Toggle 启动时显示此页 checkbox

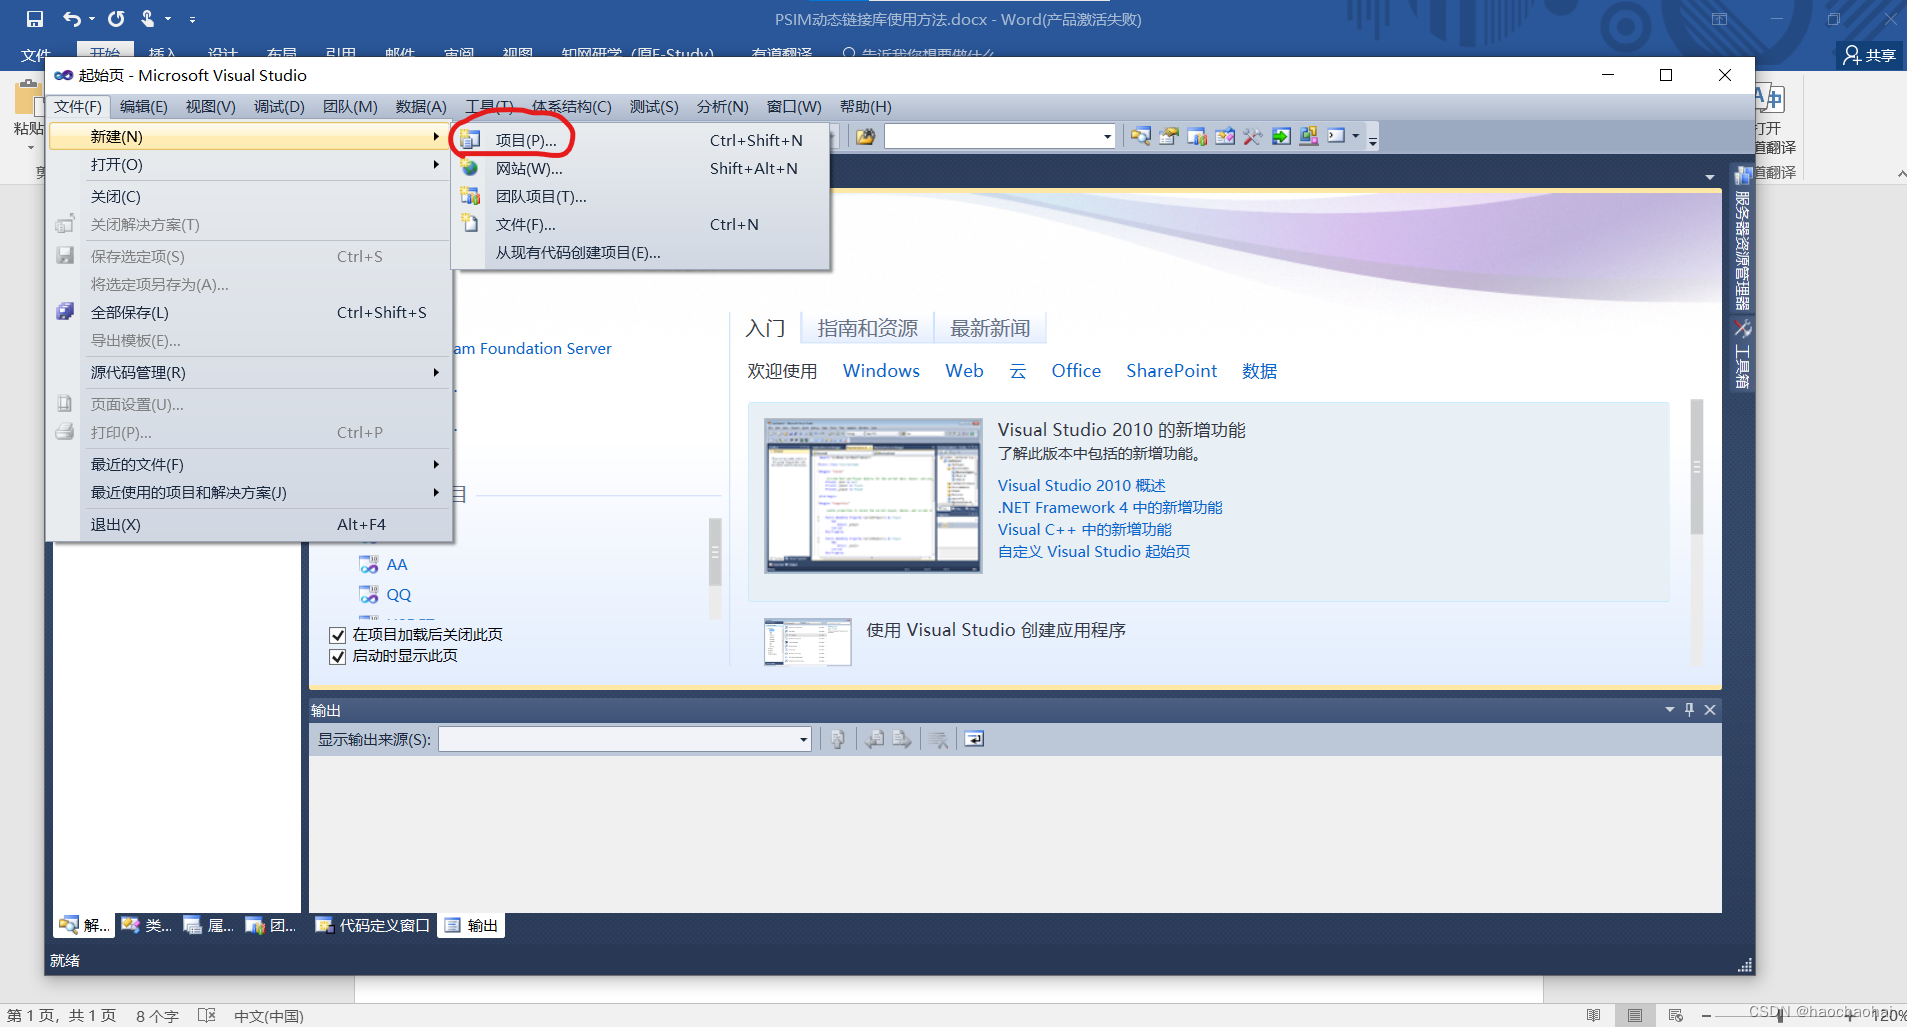point(337,656)
